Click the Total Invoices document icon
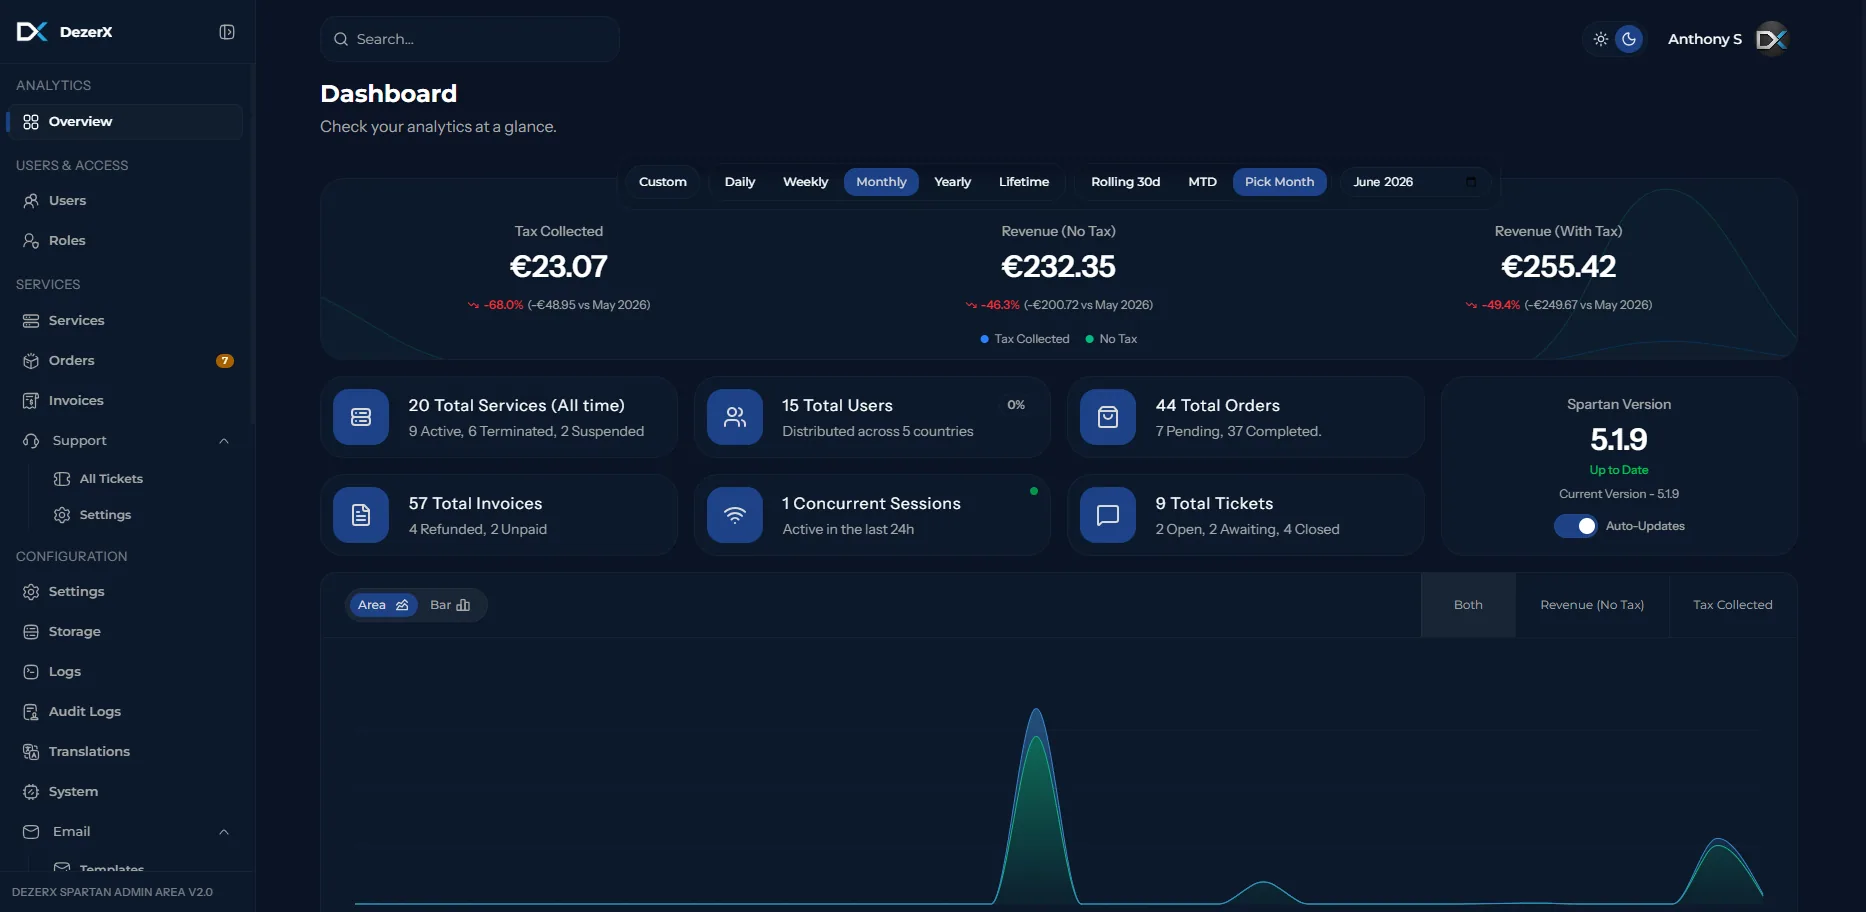1866x912 pixels. pos(361,515)
